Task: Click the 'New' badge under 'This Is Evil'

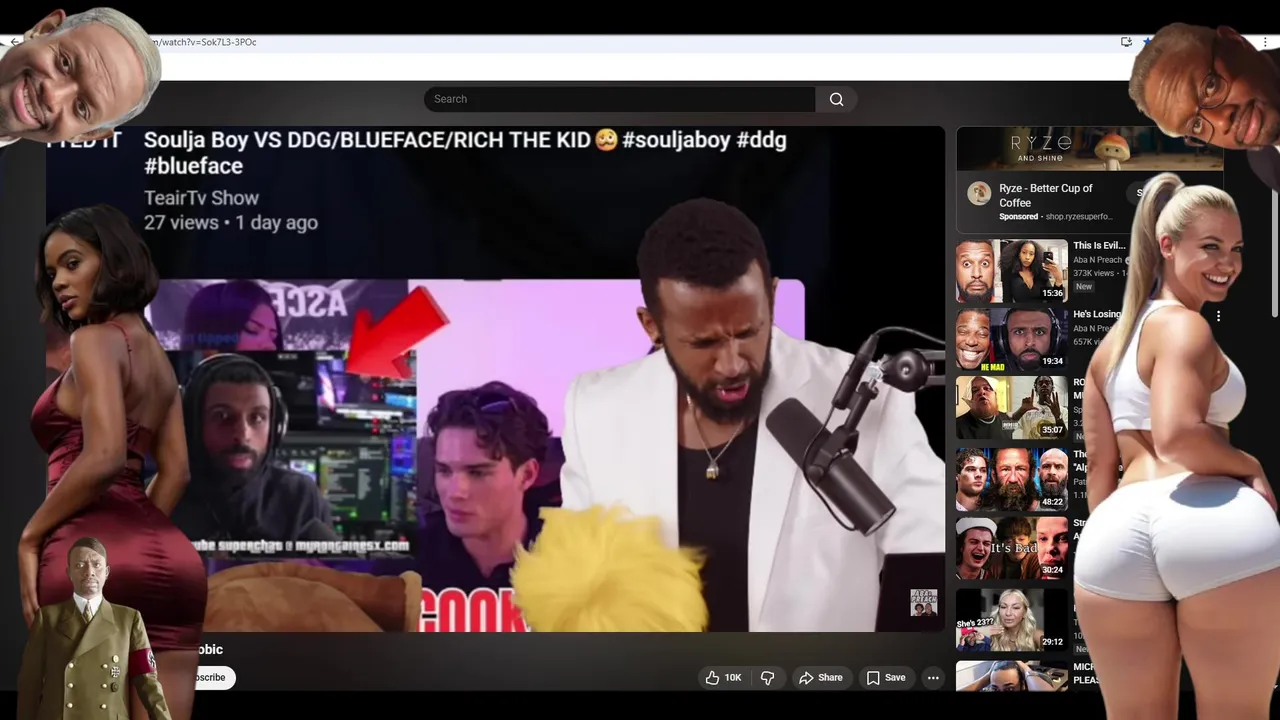Action: 1084,286
